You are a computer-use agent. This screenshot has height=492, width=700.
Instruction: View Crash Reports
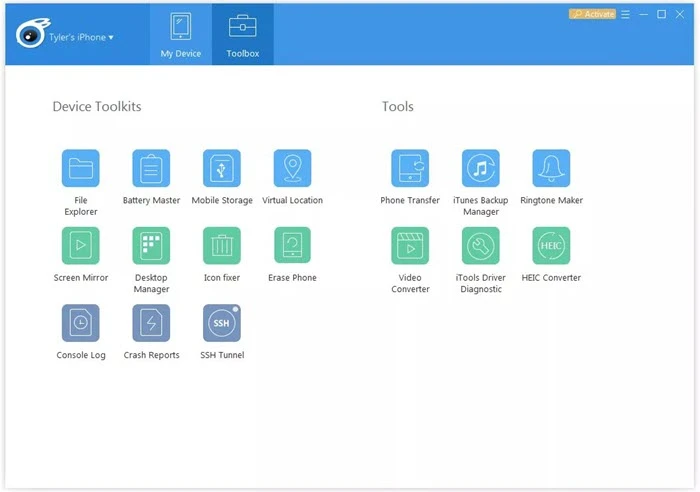(x=151, y=323)
